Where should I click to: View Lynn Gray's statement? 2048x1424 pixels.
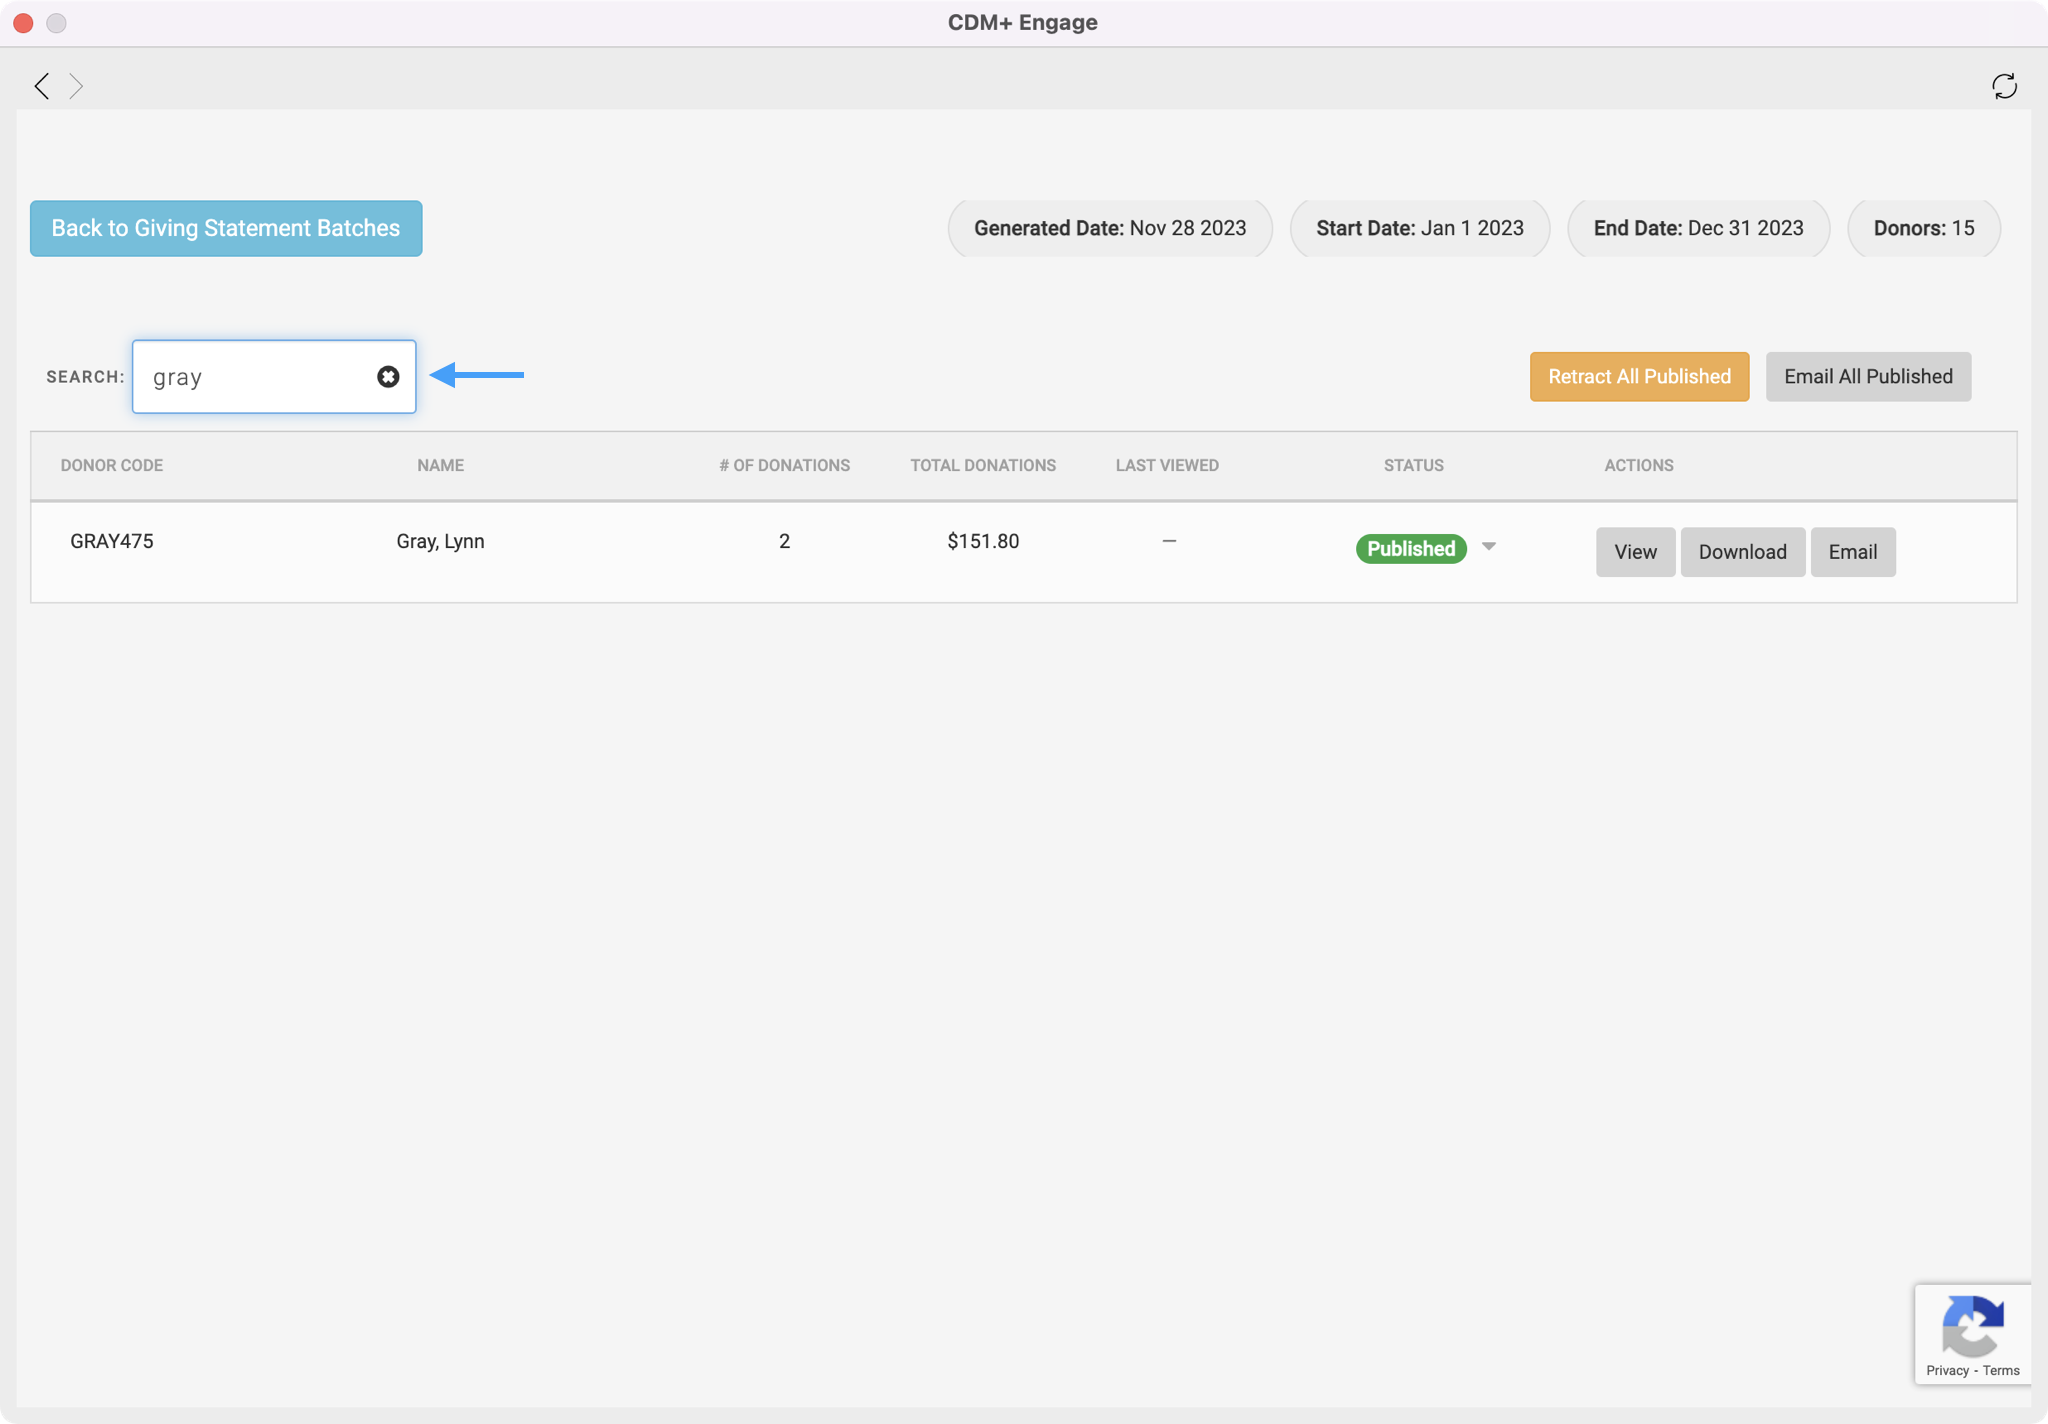(1634, 552)
